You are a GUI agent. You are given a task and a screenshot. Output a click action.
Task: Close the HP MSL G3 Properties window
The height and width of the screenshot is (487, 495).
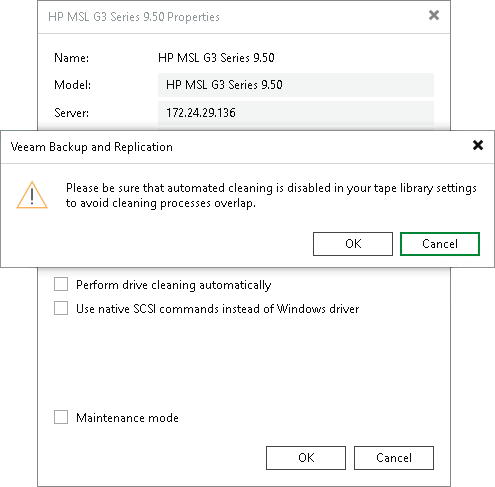[434, 15]
